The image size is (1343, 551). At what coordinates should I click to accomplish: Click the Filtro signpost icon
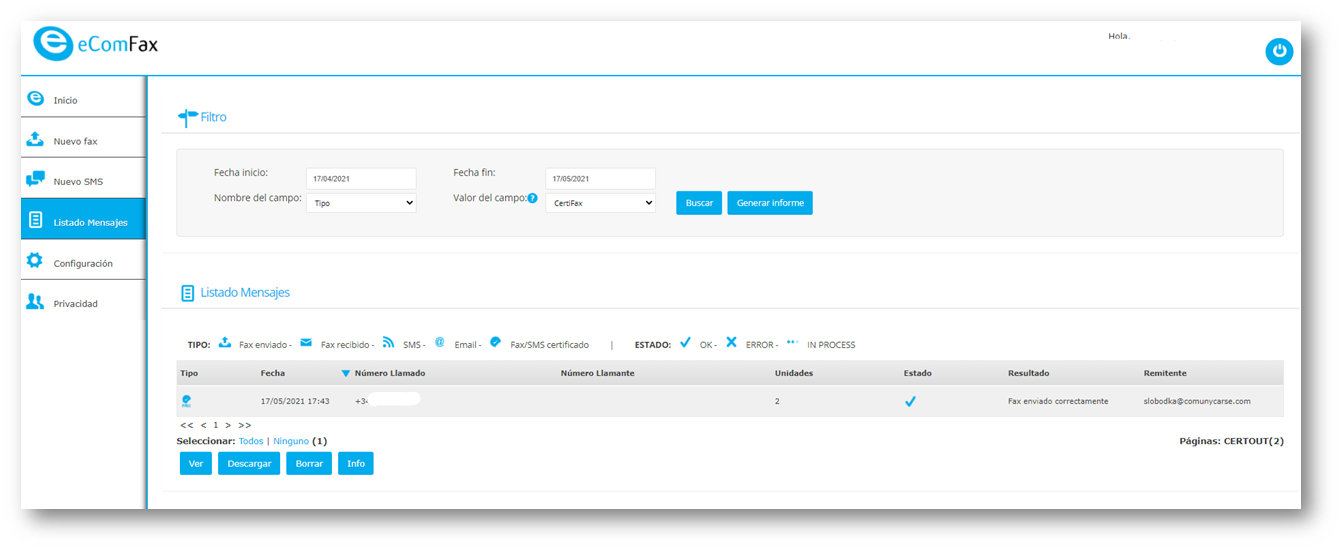point(187,117)
